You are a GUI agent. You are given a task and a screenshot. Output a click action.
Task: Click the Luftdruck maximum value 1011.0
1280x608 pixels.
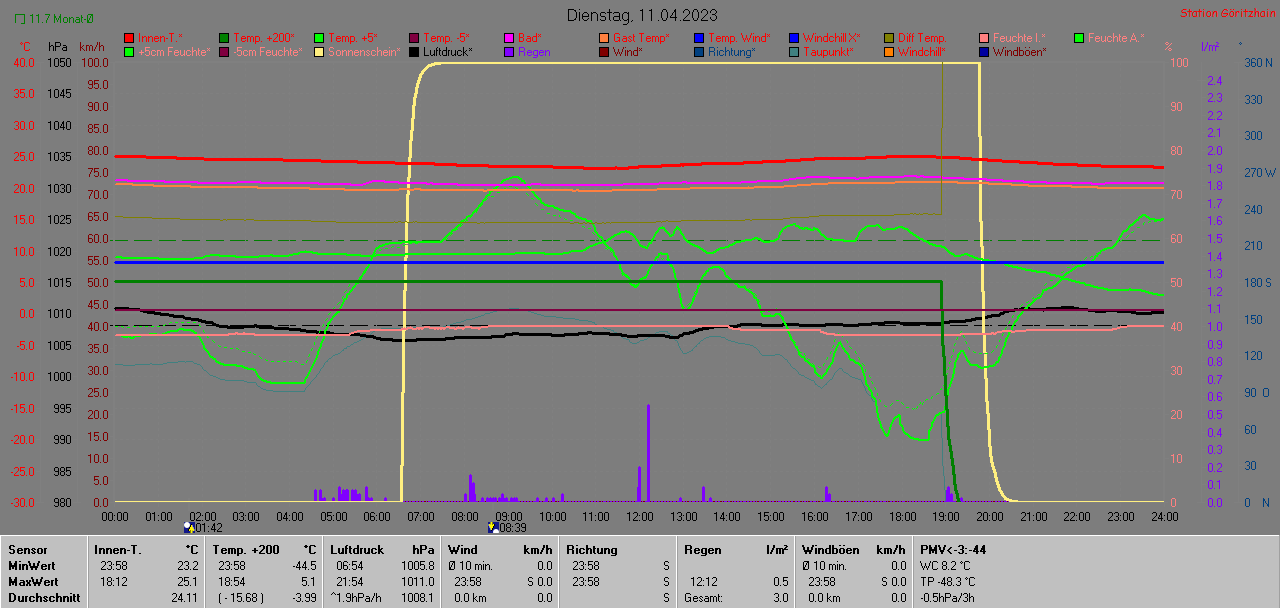click(x=417, y=582)
